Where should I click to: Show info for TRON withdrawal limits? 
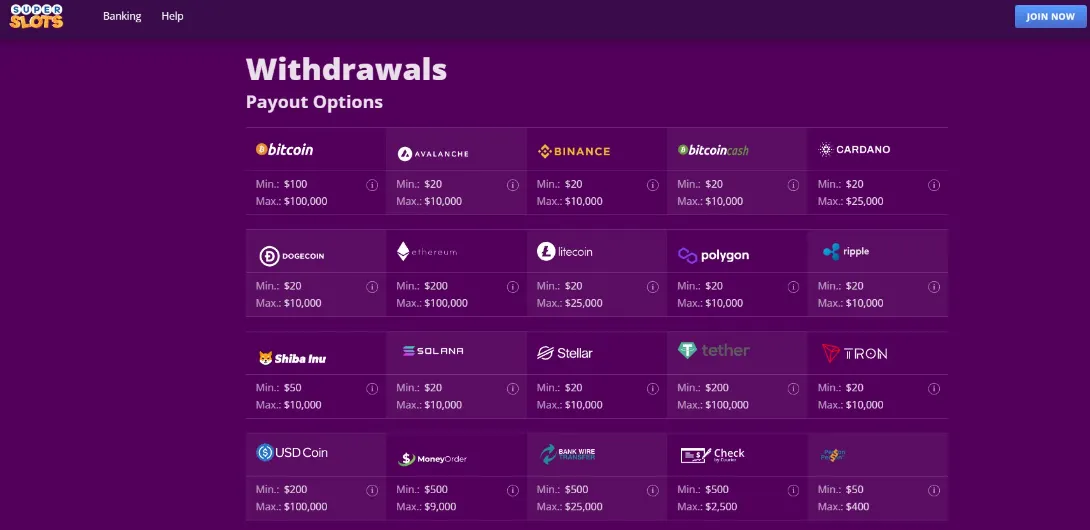pyautogui.click(x=934, y=388)
